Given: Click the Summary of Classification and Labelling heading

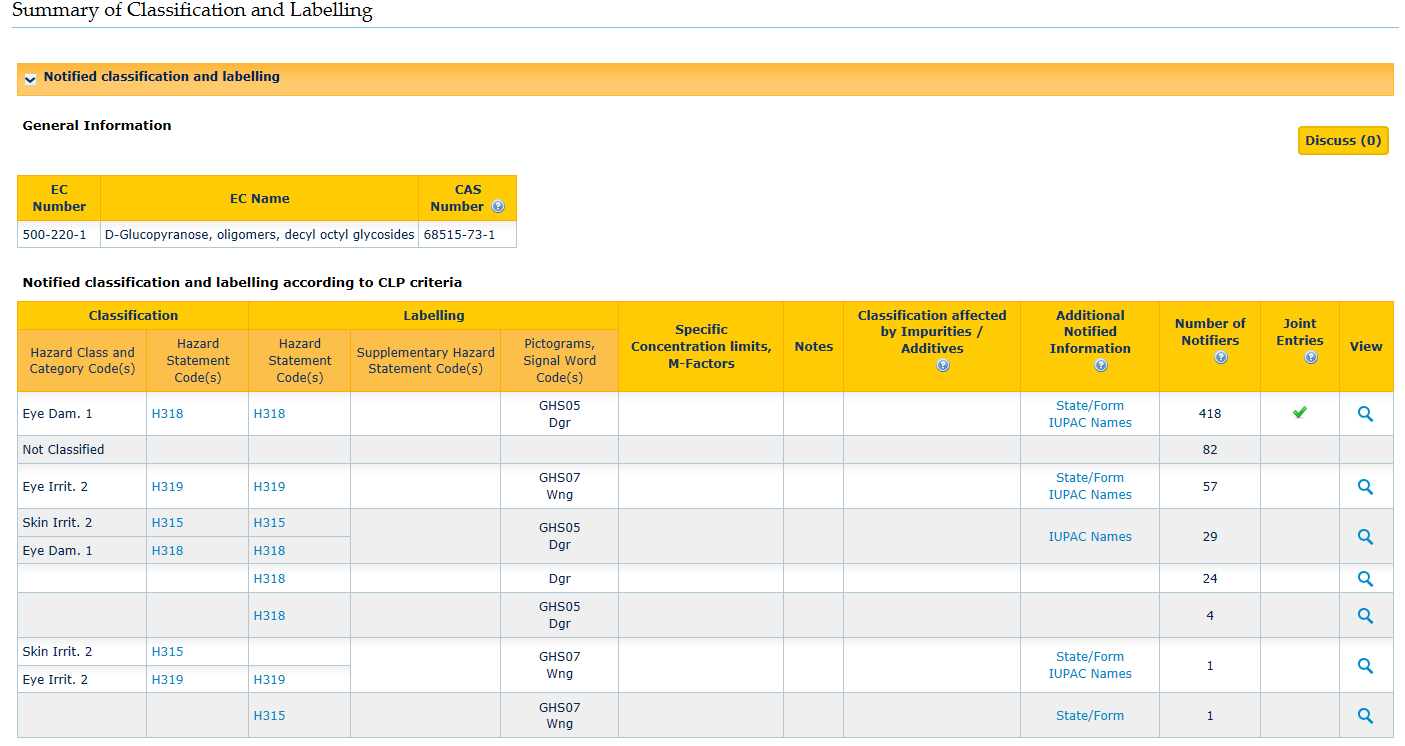Looking at the screenshot, I should pyautogui.click(x=192, y=11).
